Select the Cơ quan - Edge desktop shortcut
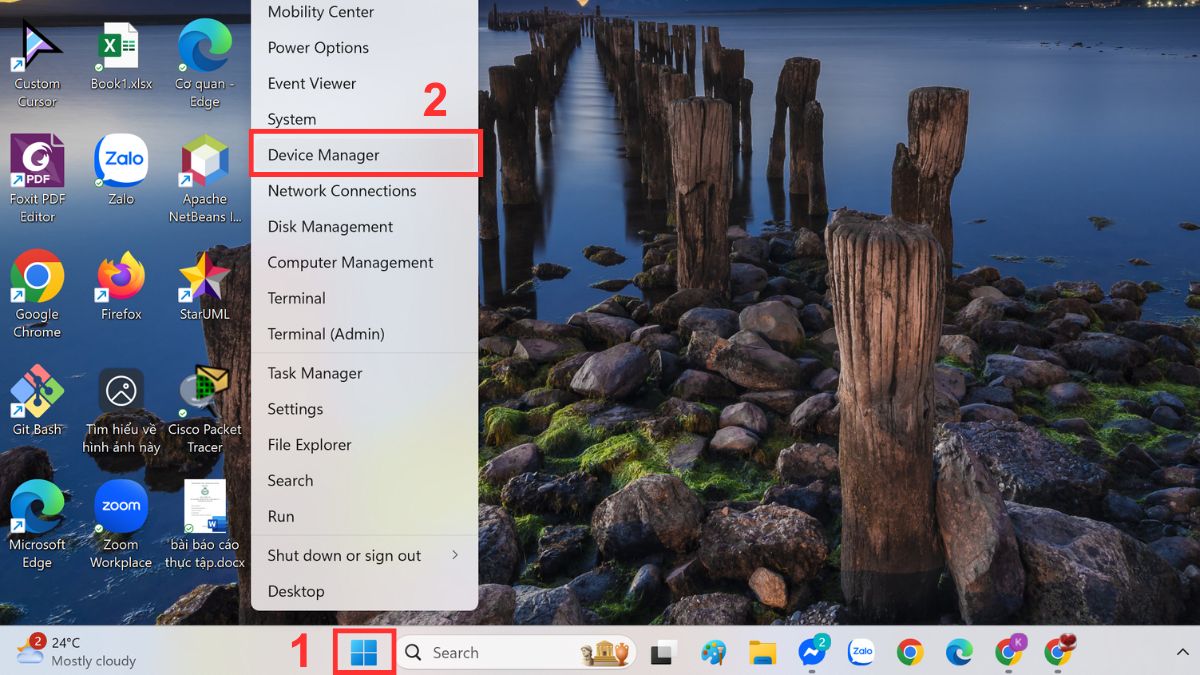 click(204, 64)
